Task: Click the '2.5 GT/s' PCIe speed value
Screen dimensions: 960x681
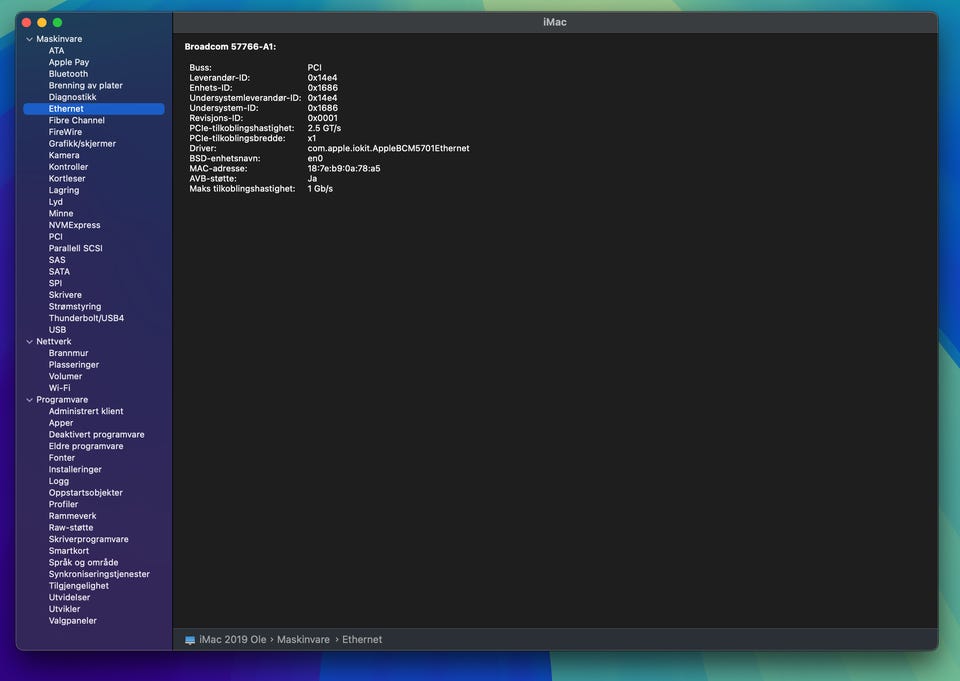Action: click(324, 128)
